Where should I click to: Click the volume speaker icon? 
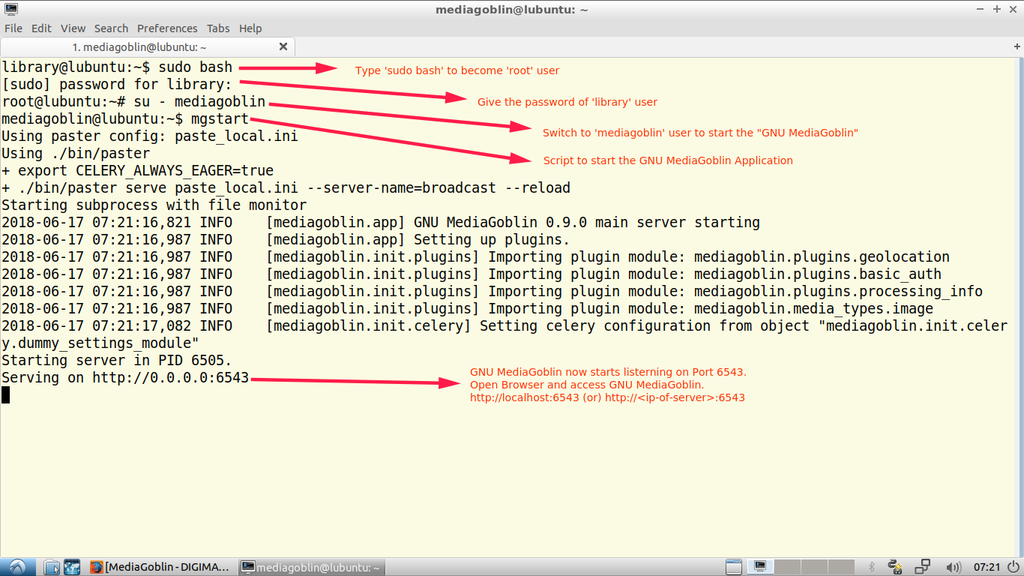point(948,567)
